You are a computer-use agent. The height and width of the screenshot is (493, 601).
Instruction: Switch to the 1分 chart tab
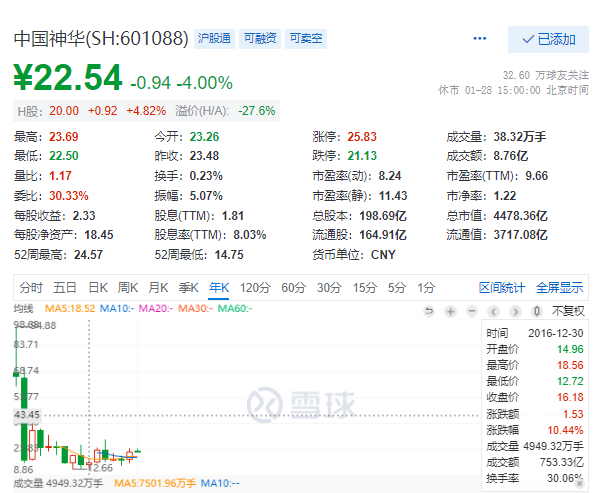426,288
